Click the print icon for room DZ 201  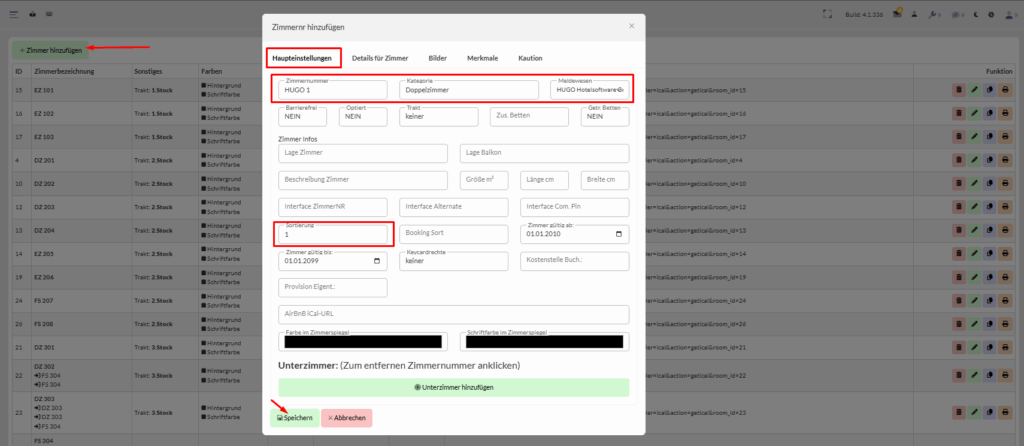coord(1004,160)
